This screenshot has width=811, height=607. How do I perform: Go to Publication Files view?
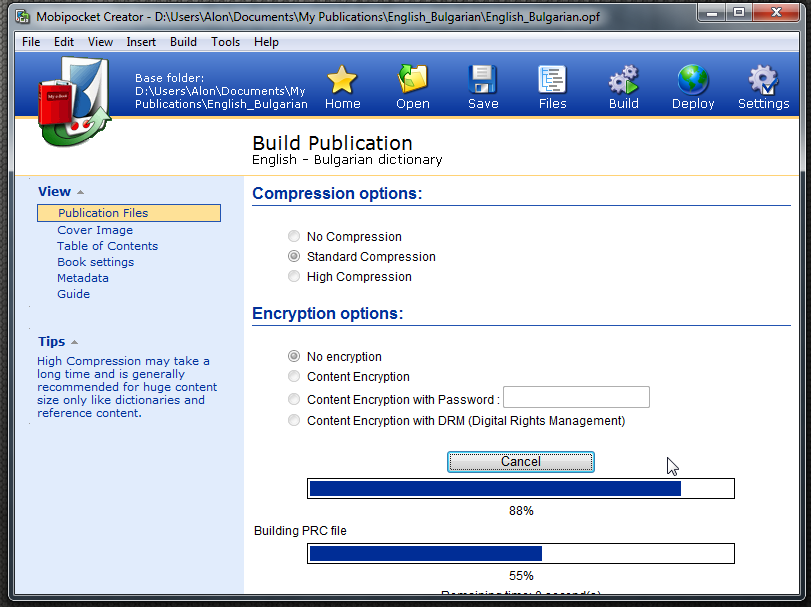click(129, 213)
